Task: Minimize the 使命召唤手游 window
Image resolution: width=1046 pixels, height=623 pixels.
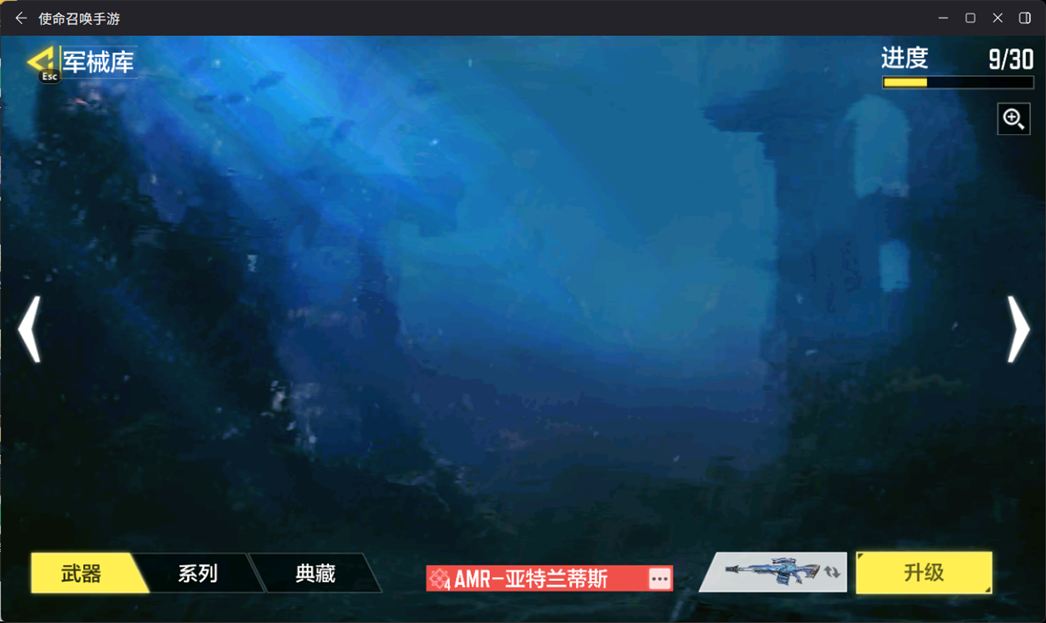Action: click(x=943, y=18)
